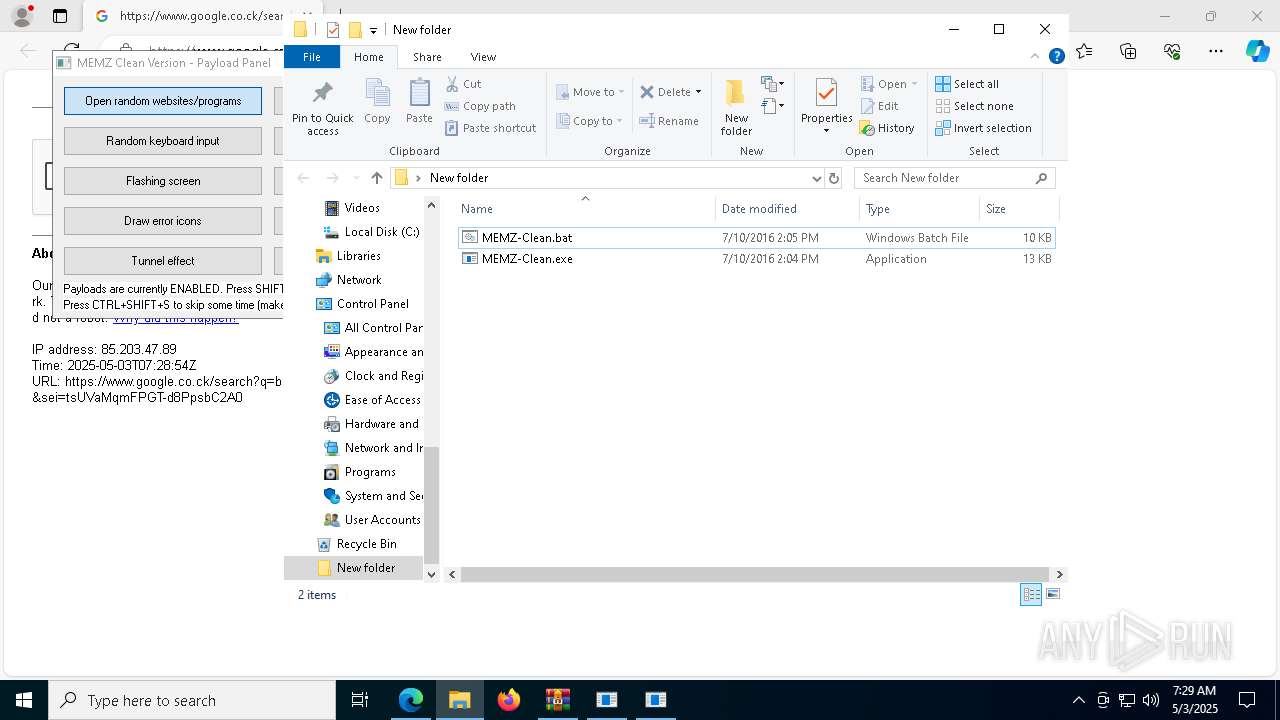Image resolution: width=1280 pixels, height=720 pixels.
Task: Open the New item dropdown
Action: point(772,84)
